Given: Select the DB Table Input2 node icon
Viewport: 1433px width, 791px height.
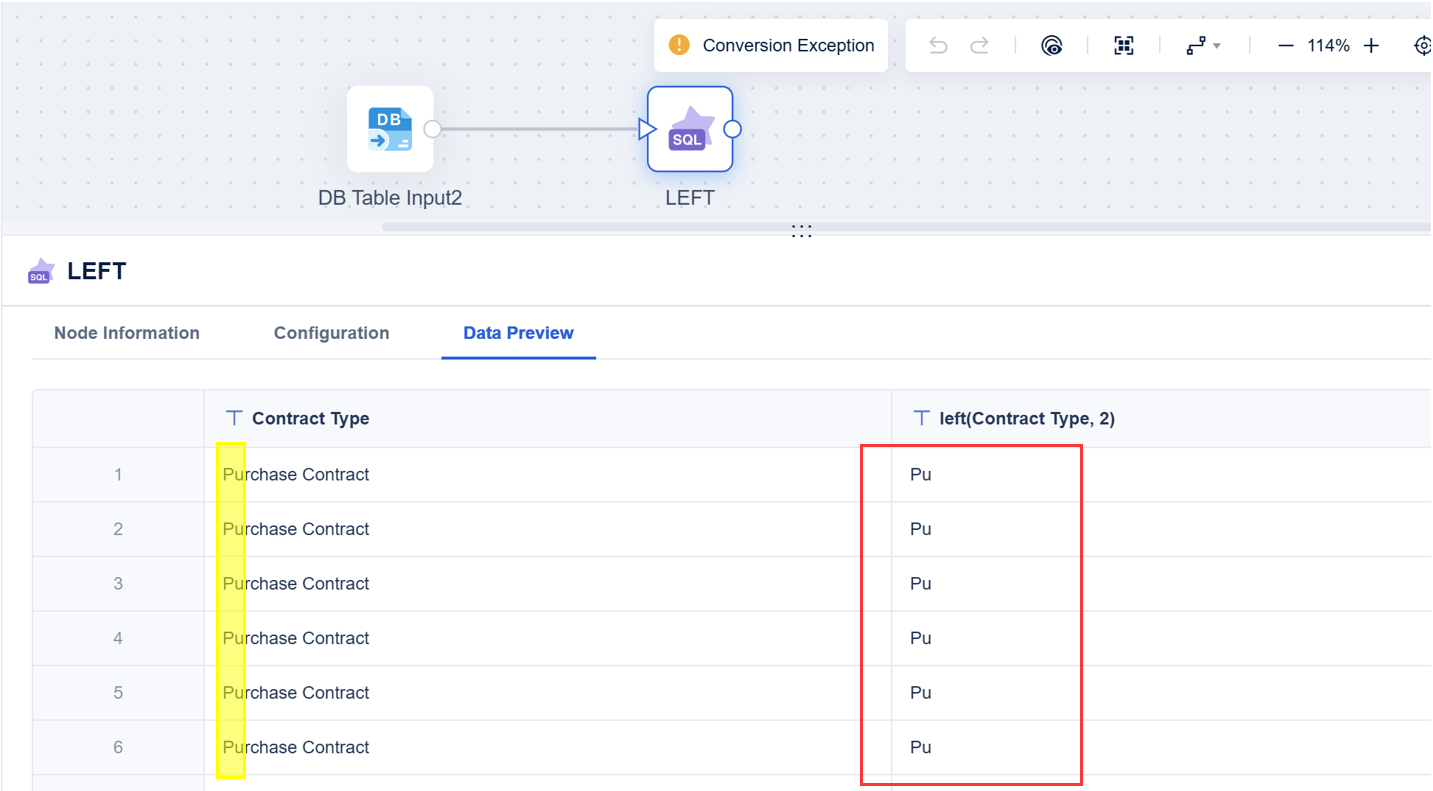Looking at the screenshot, I should (390, 129).
